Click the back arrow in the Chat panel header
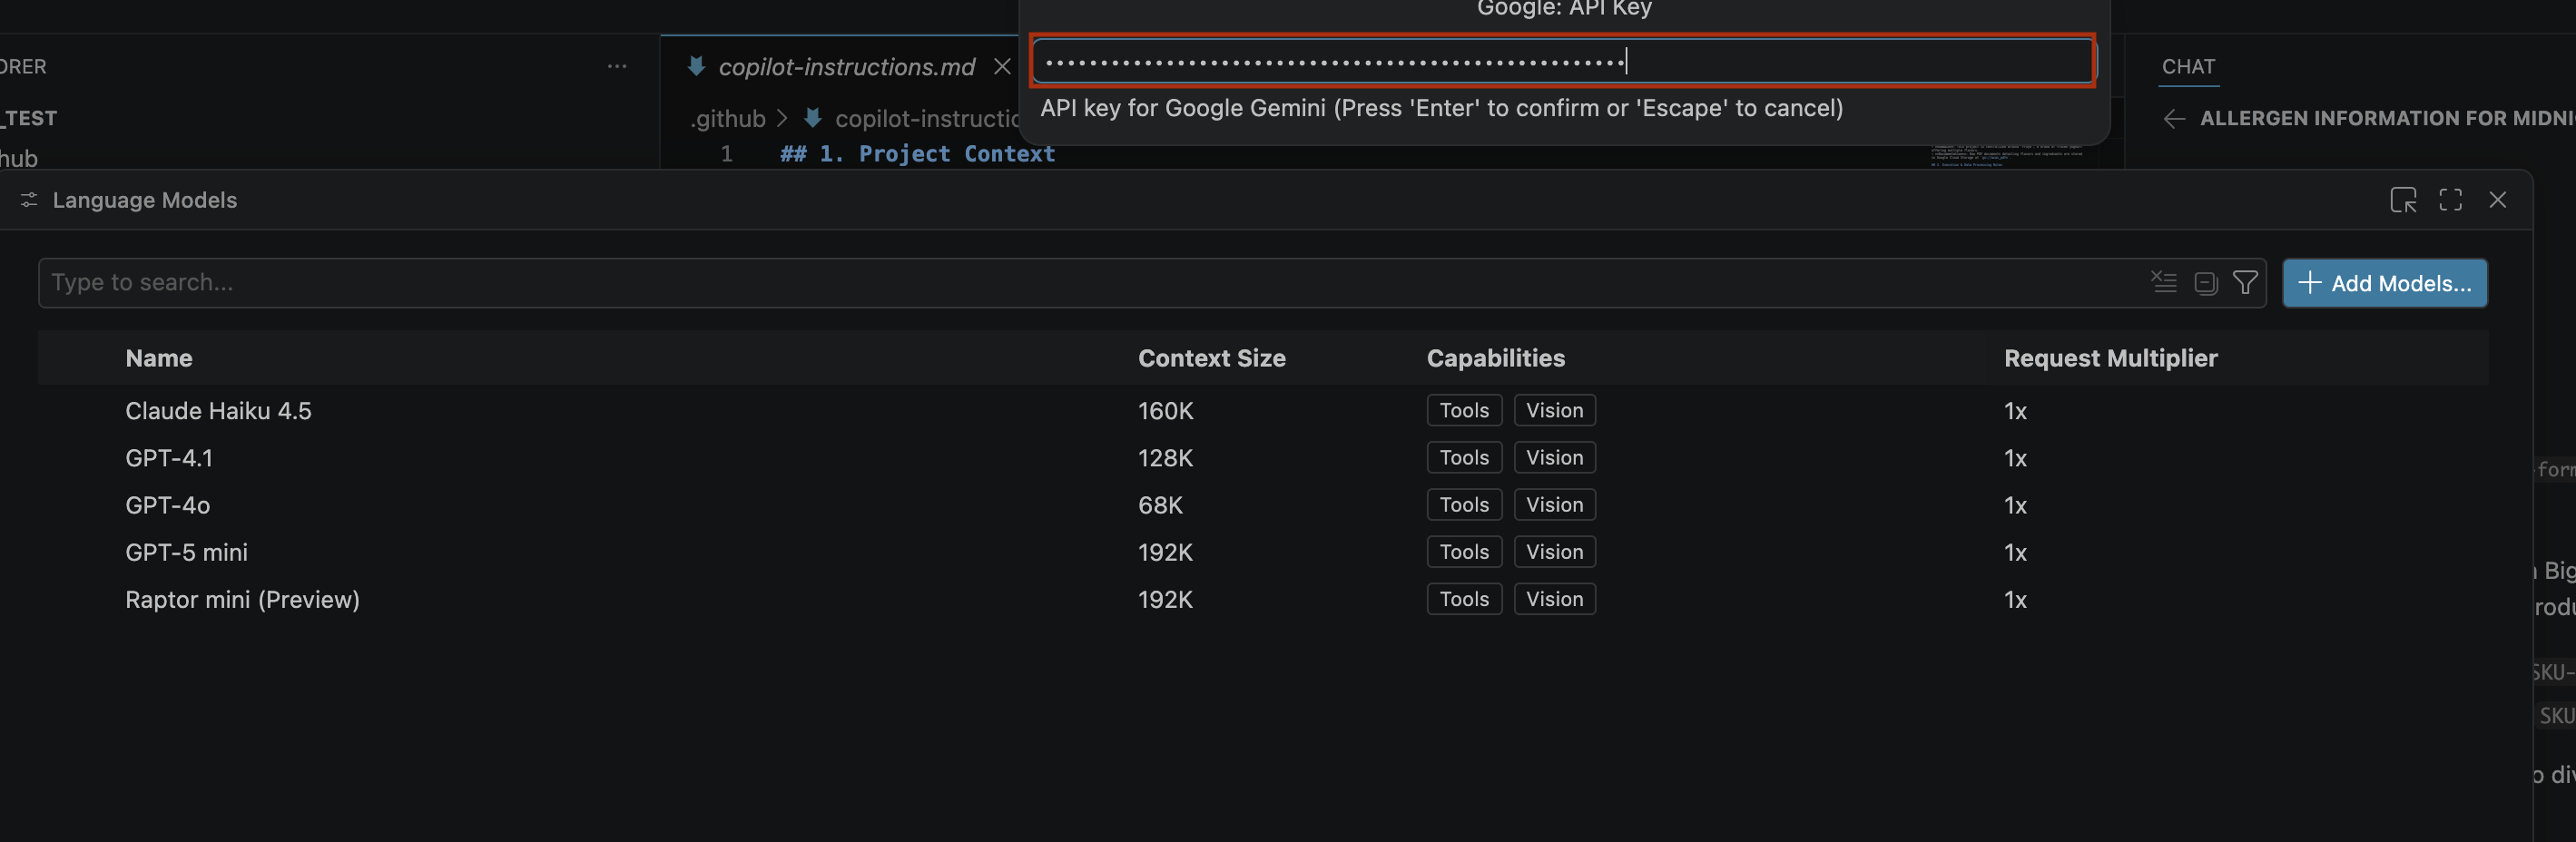Image resolution: width=2576 pixels, height=842 pixels. pyautogui.click(x=2175, y=118)
